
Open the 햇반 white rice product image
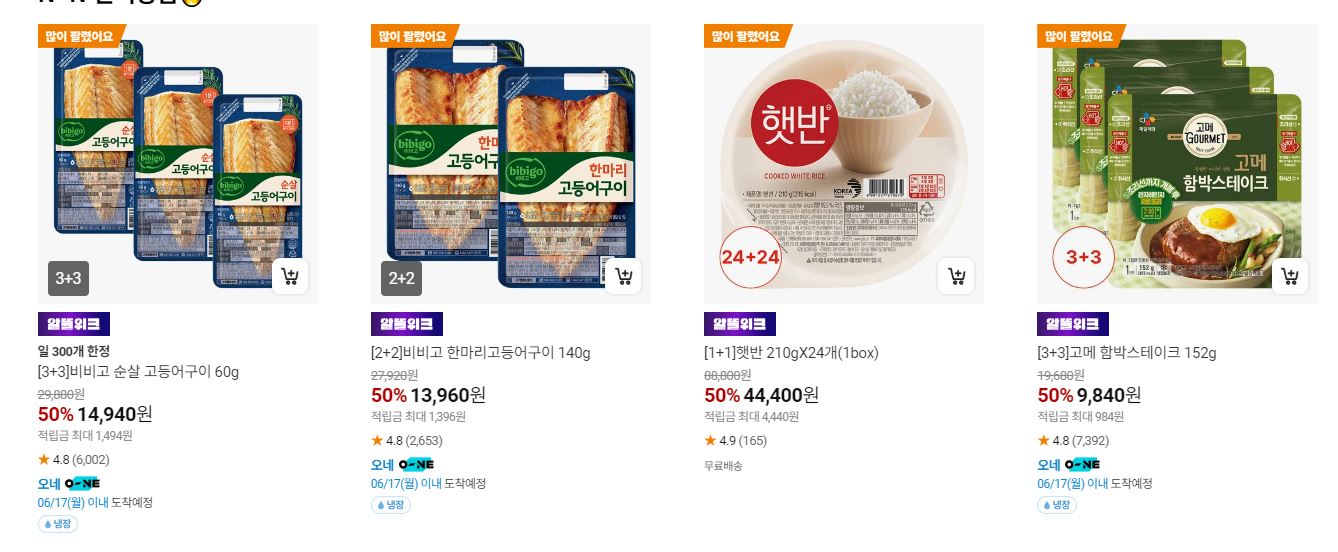point(844,164)
